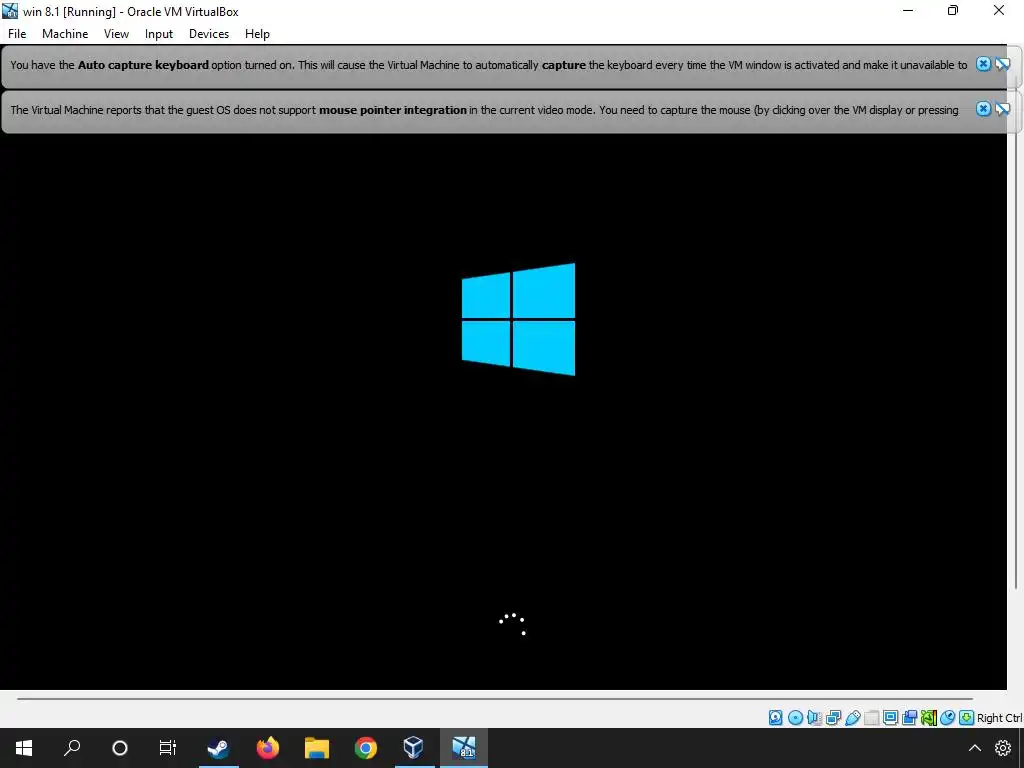Click the hard disk activity status icon
The image size is (1024, 768).
click(775, 718)
